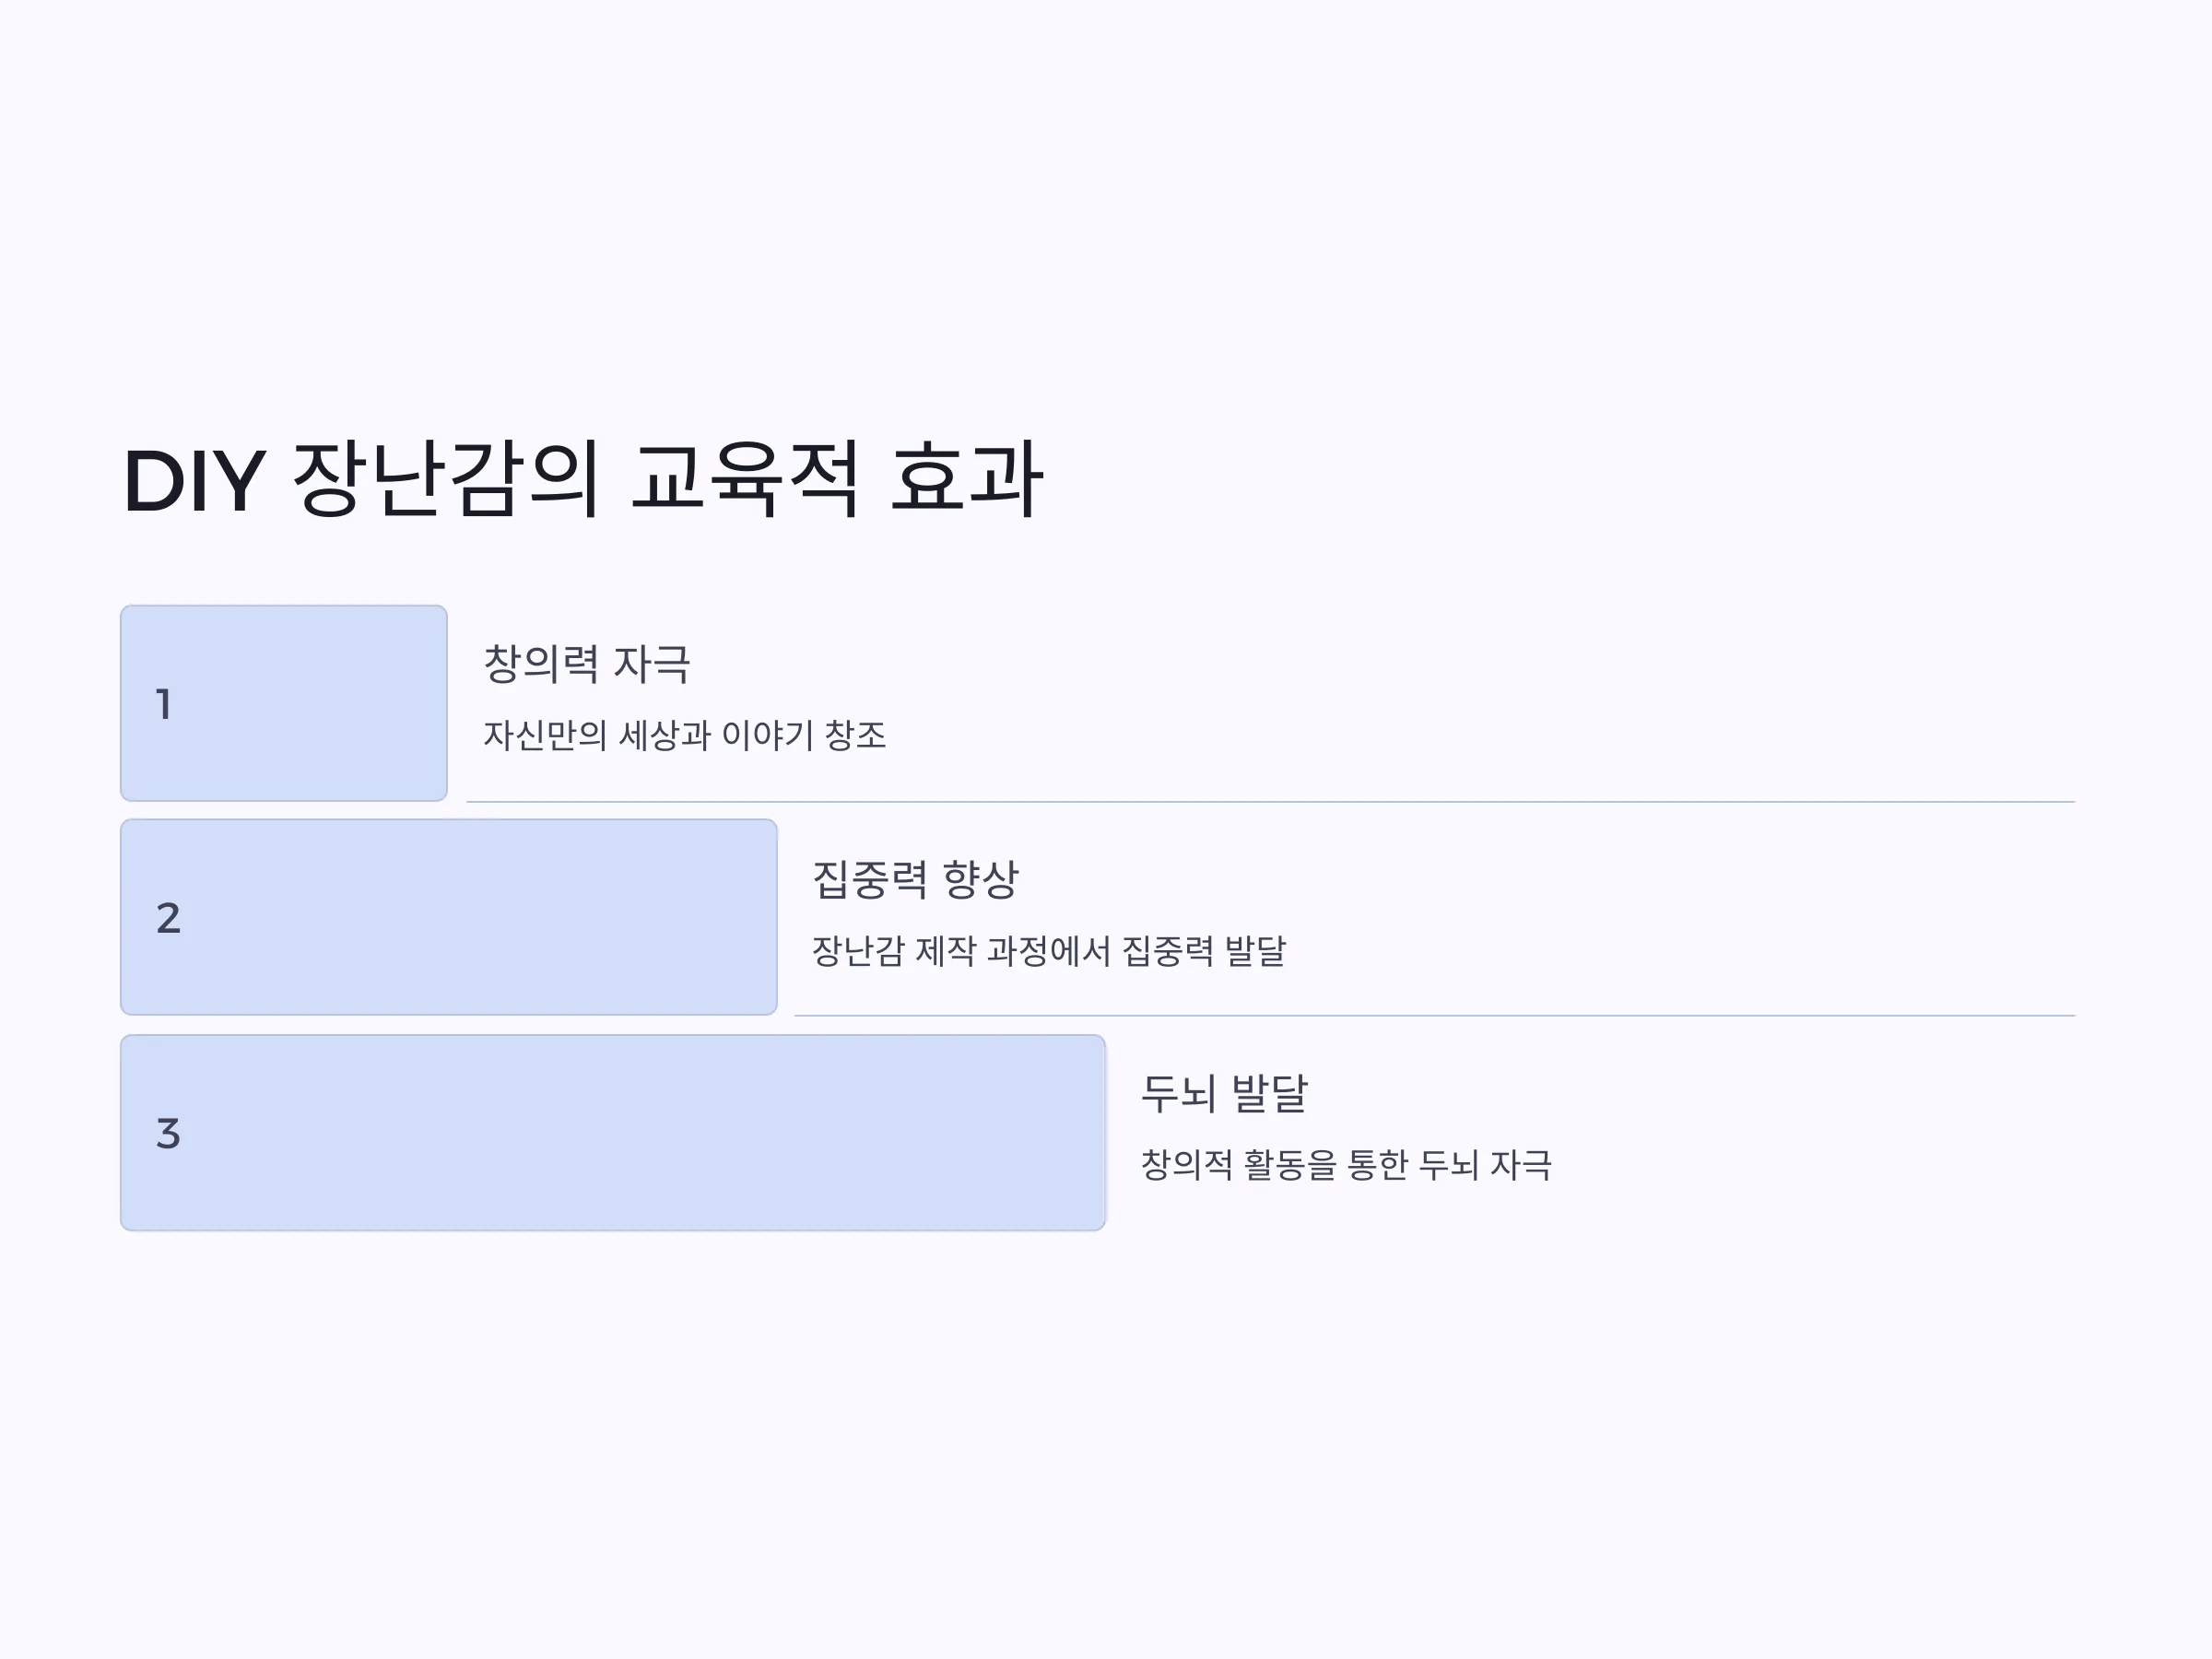Click the number 1 in the first bar
Screen dimensions: 2212x1659
[163, 704]
